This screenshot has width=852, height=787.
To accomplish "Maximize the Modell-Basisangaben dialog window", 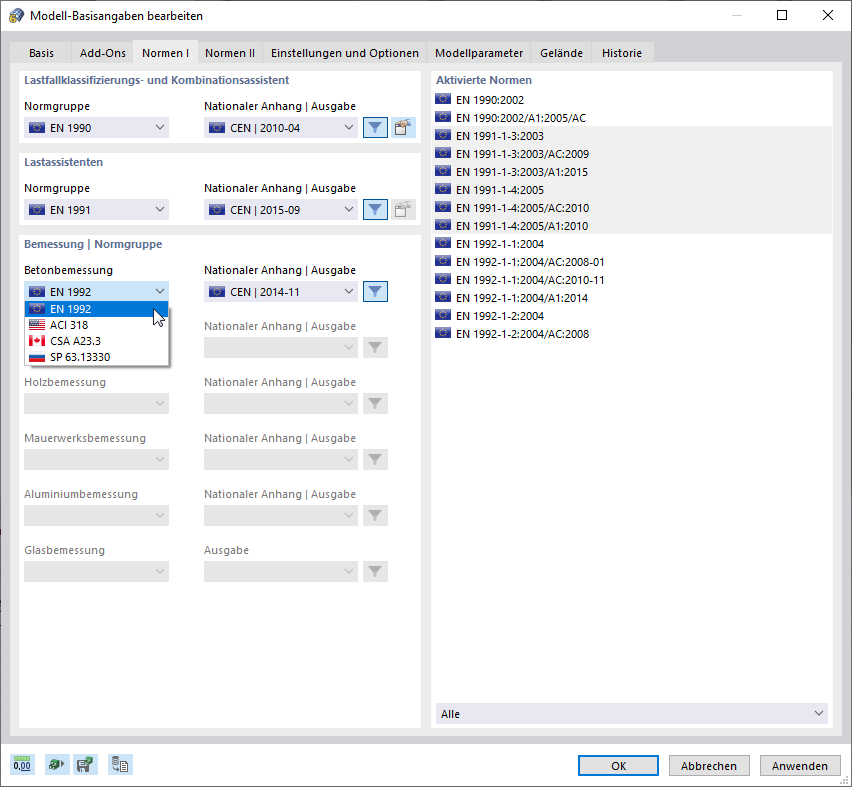I will click(x=782, y=15).
